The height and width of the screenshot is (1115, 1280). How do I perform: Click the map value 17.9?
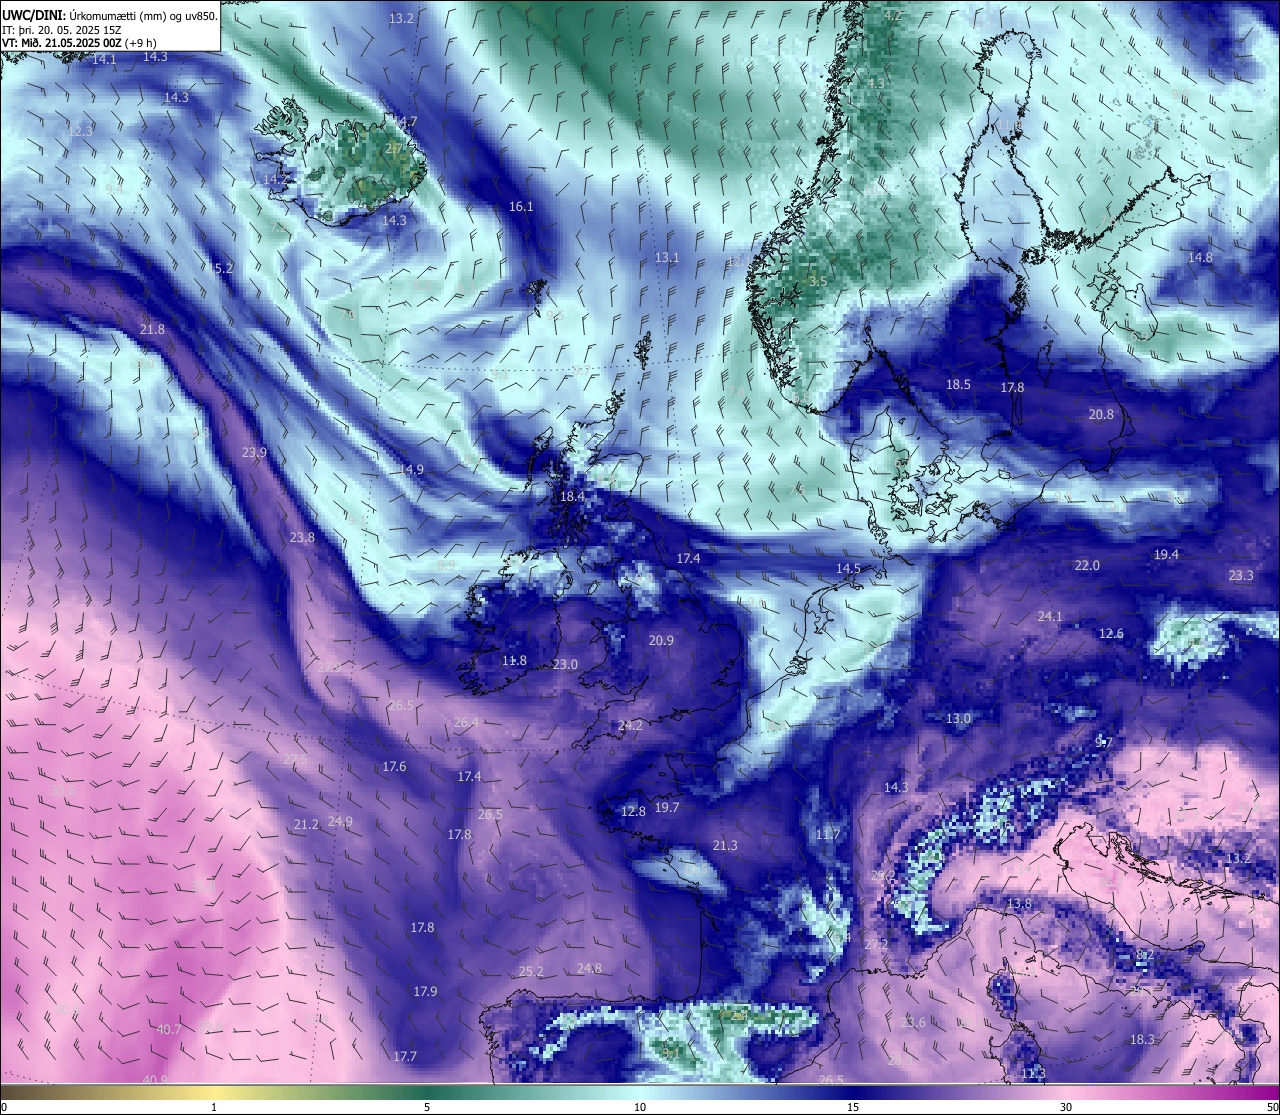[425, 992]
